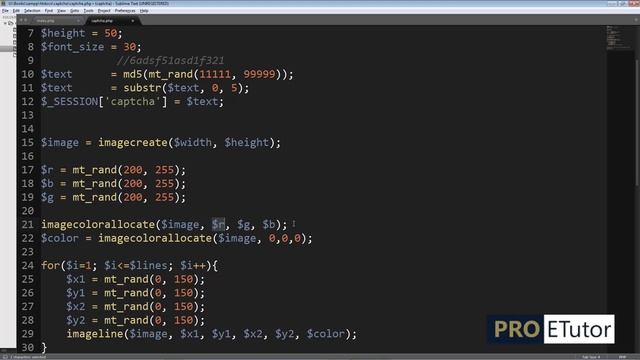Click imagecolorallocate at start of line 21

[98, 224]
